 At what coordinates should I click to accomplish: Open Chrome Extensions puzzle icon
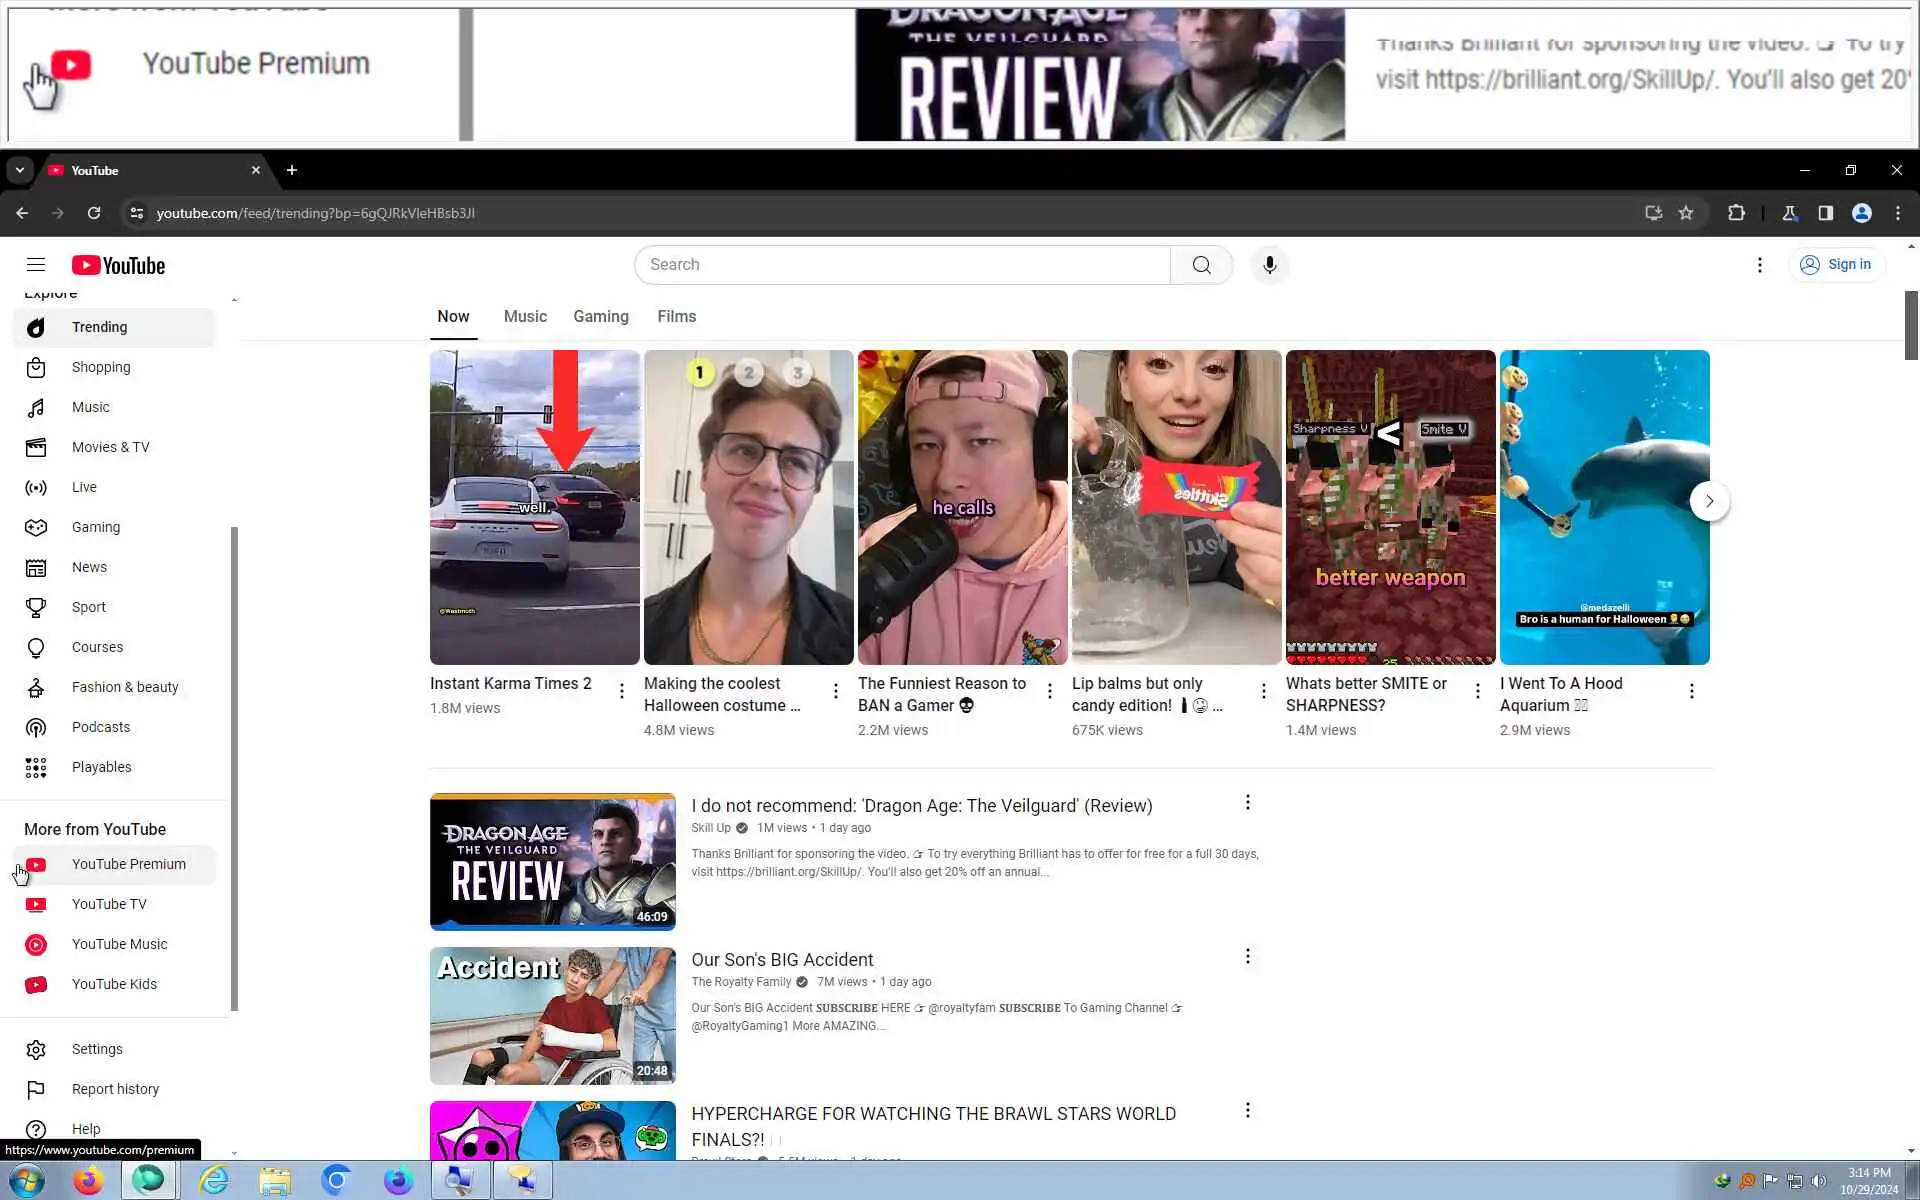(x=1736, y=213)
